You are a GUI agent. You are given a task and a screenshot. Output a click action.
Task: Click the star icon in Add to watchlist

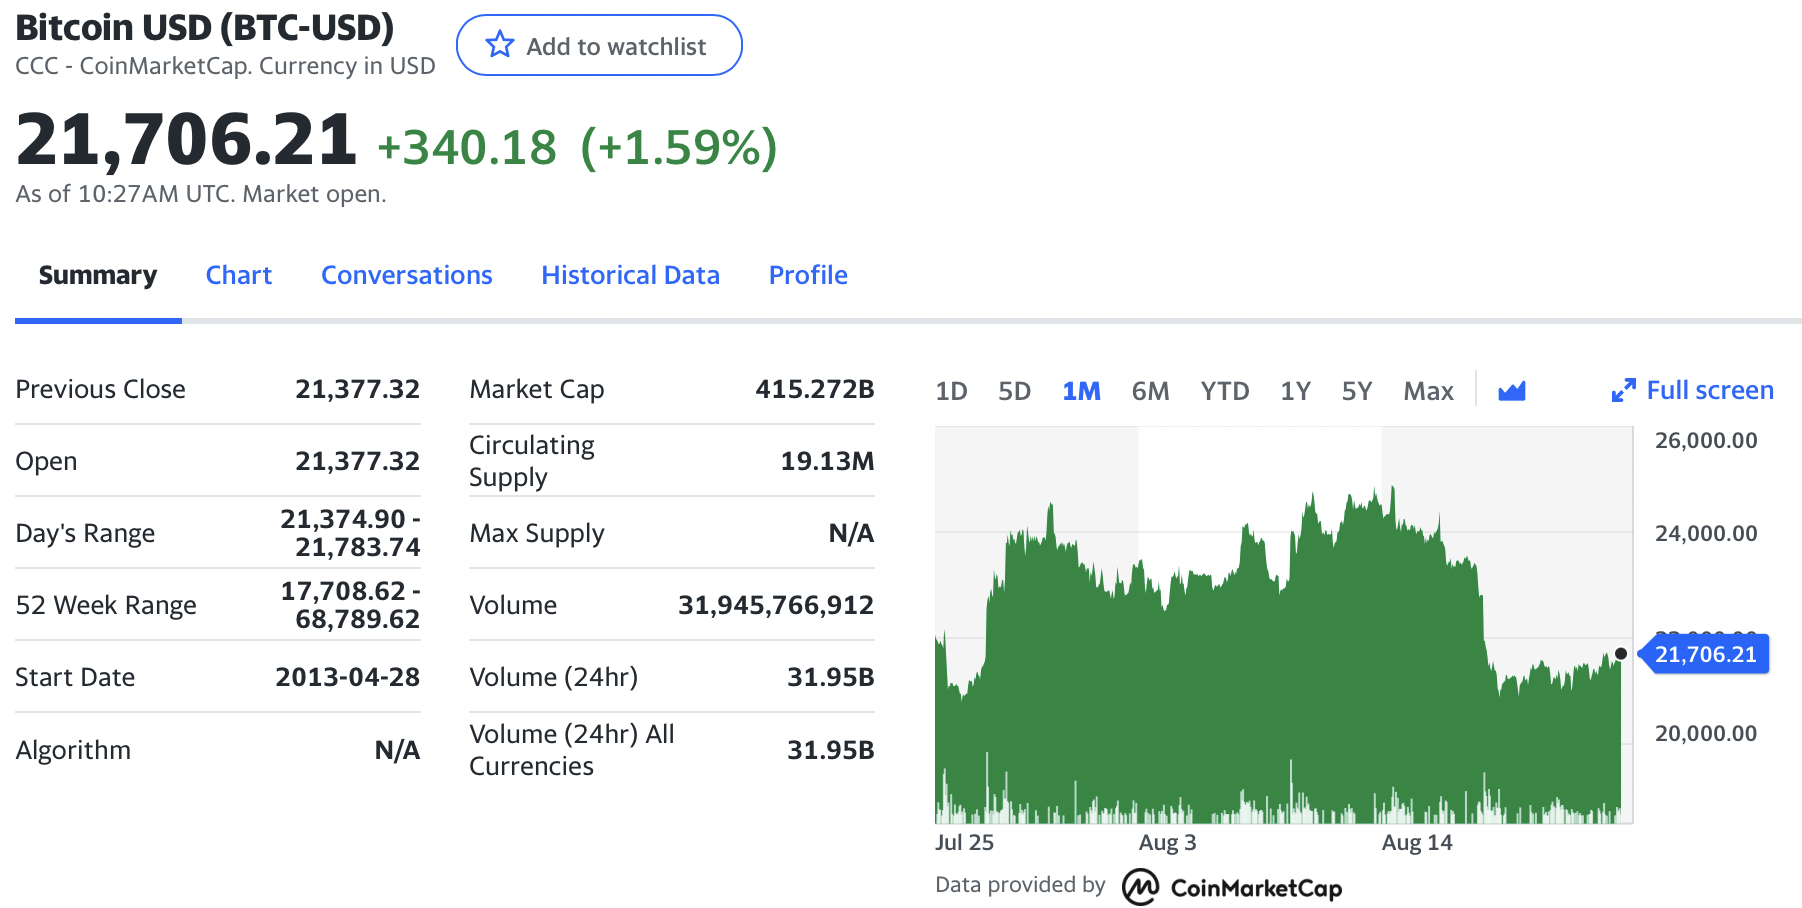click(499, 45)
